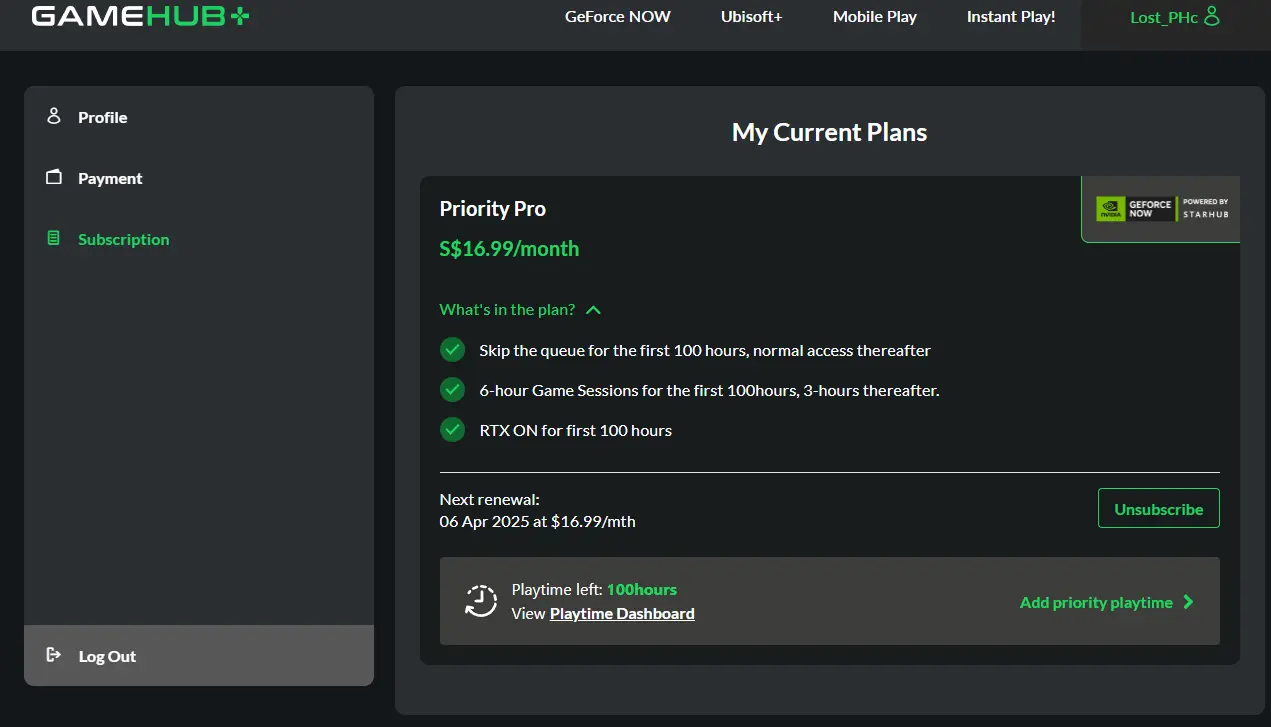Click the chevron next to What's in the plan
Viewport: 1271px width, 727px height.
(593, 310)
